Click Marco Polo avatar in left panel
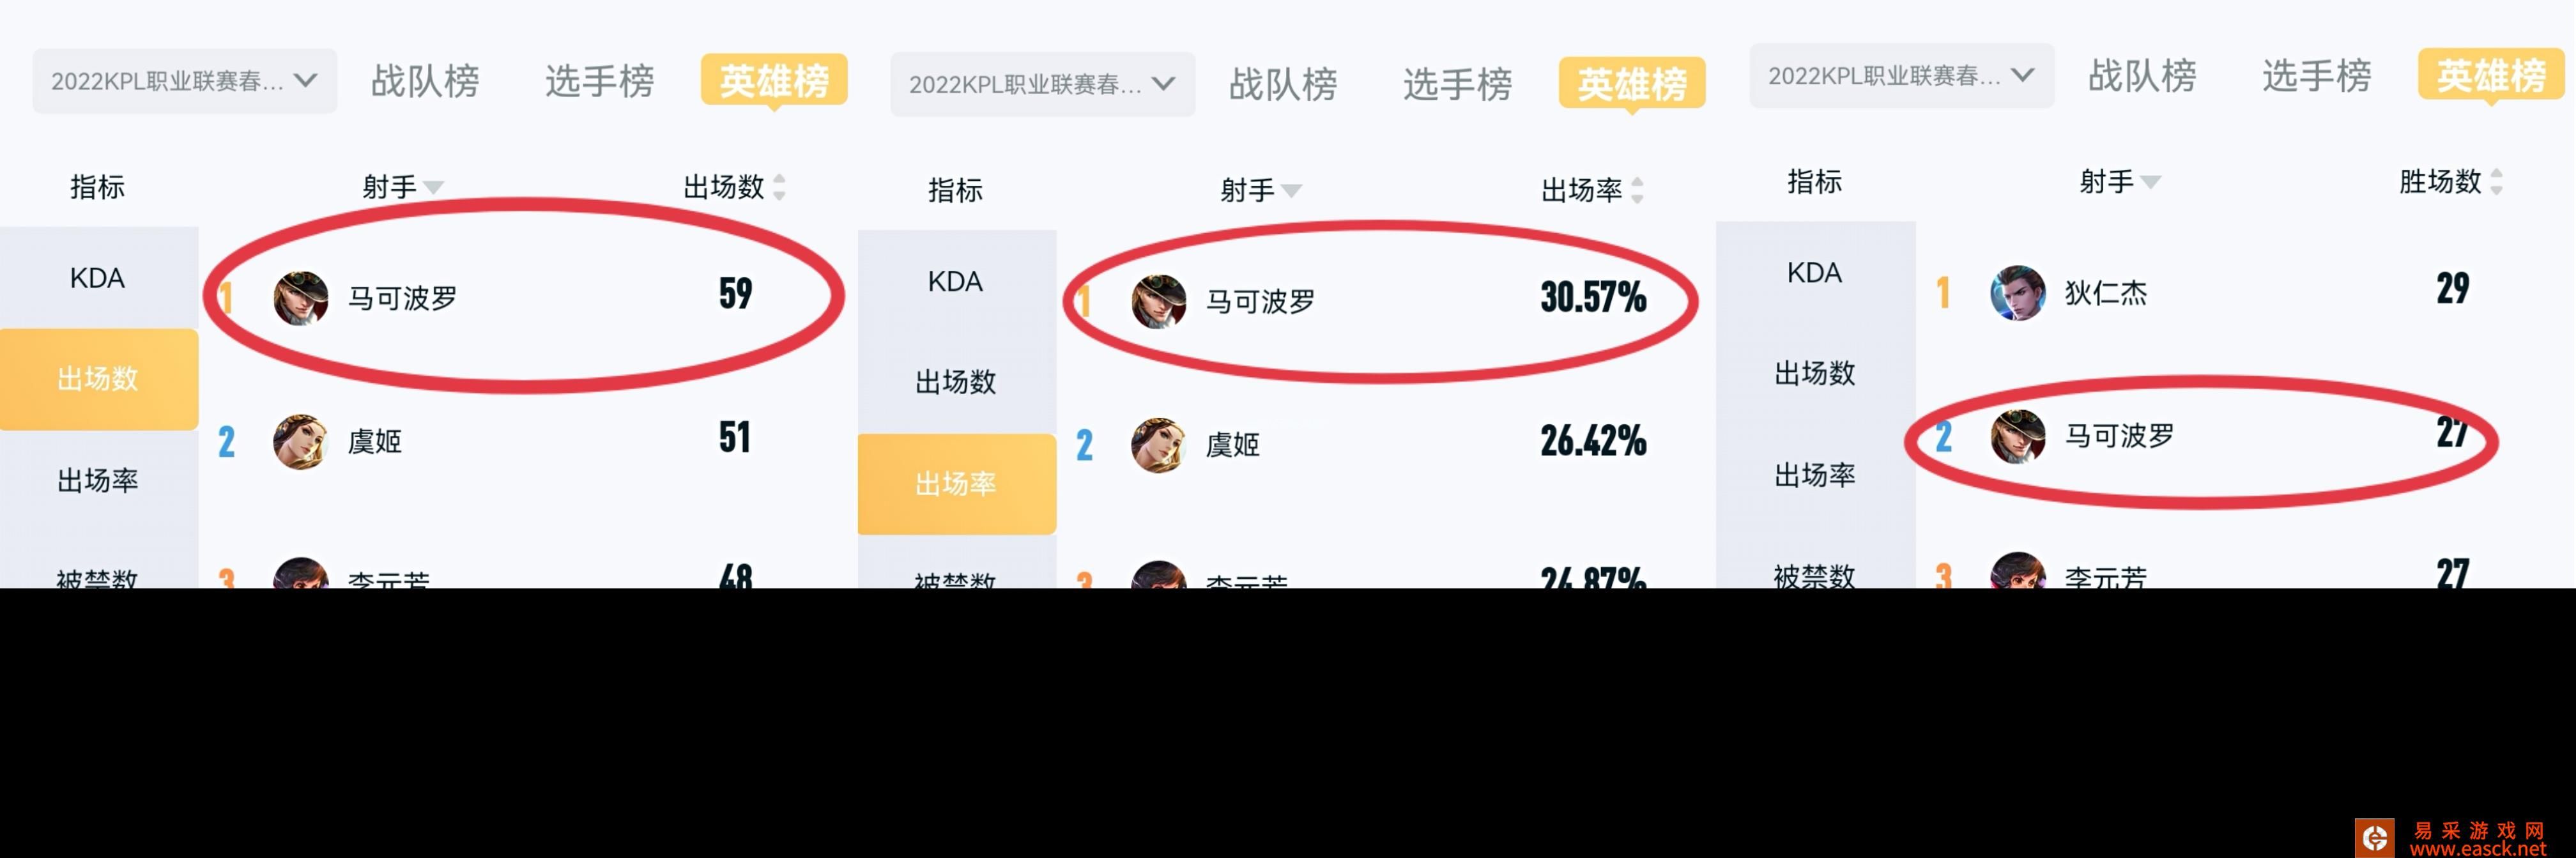2576x858 pixels. [x=300, y=297]
